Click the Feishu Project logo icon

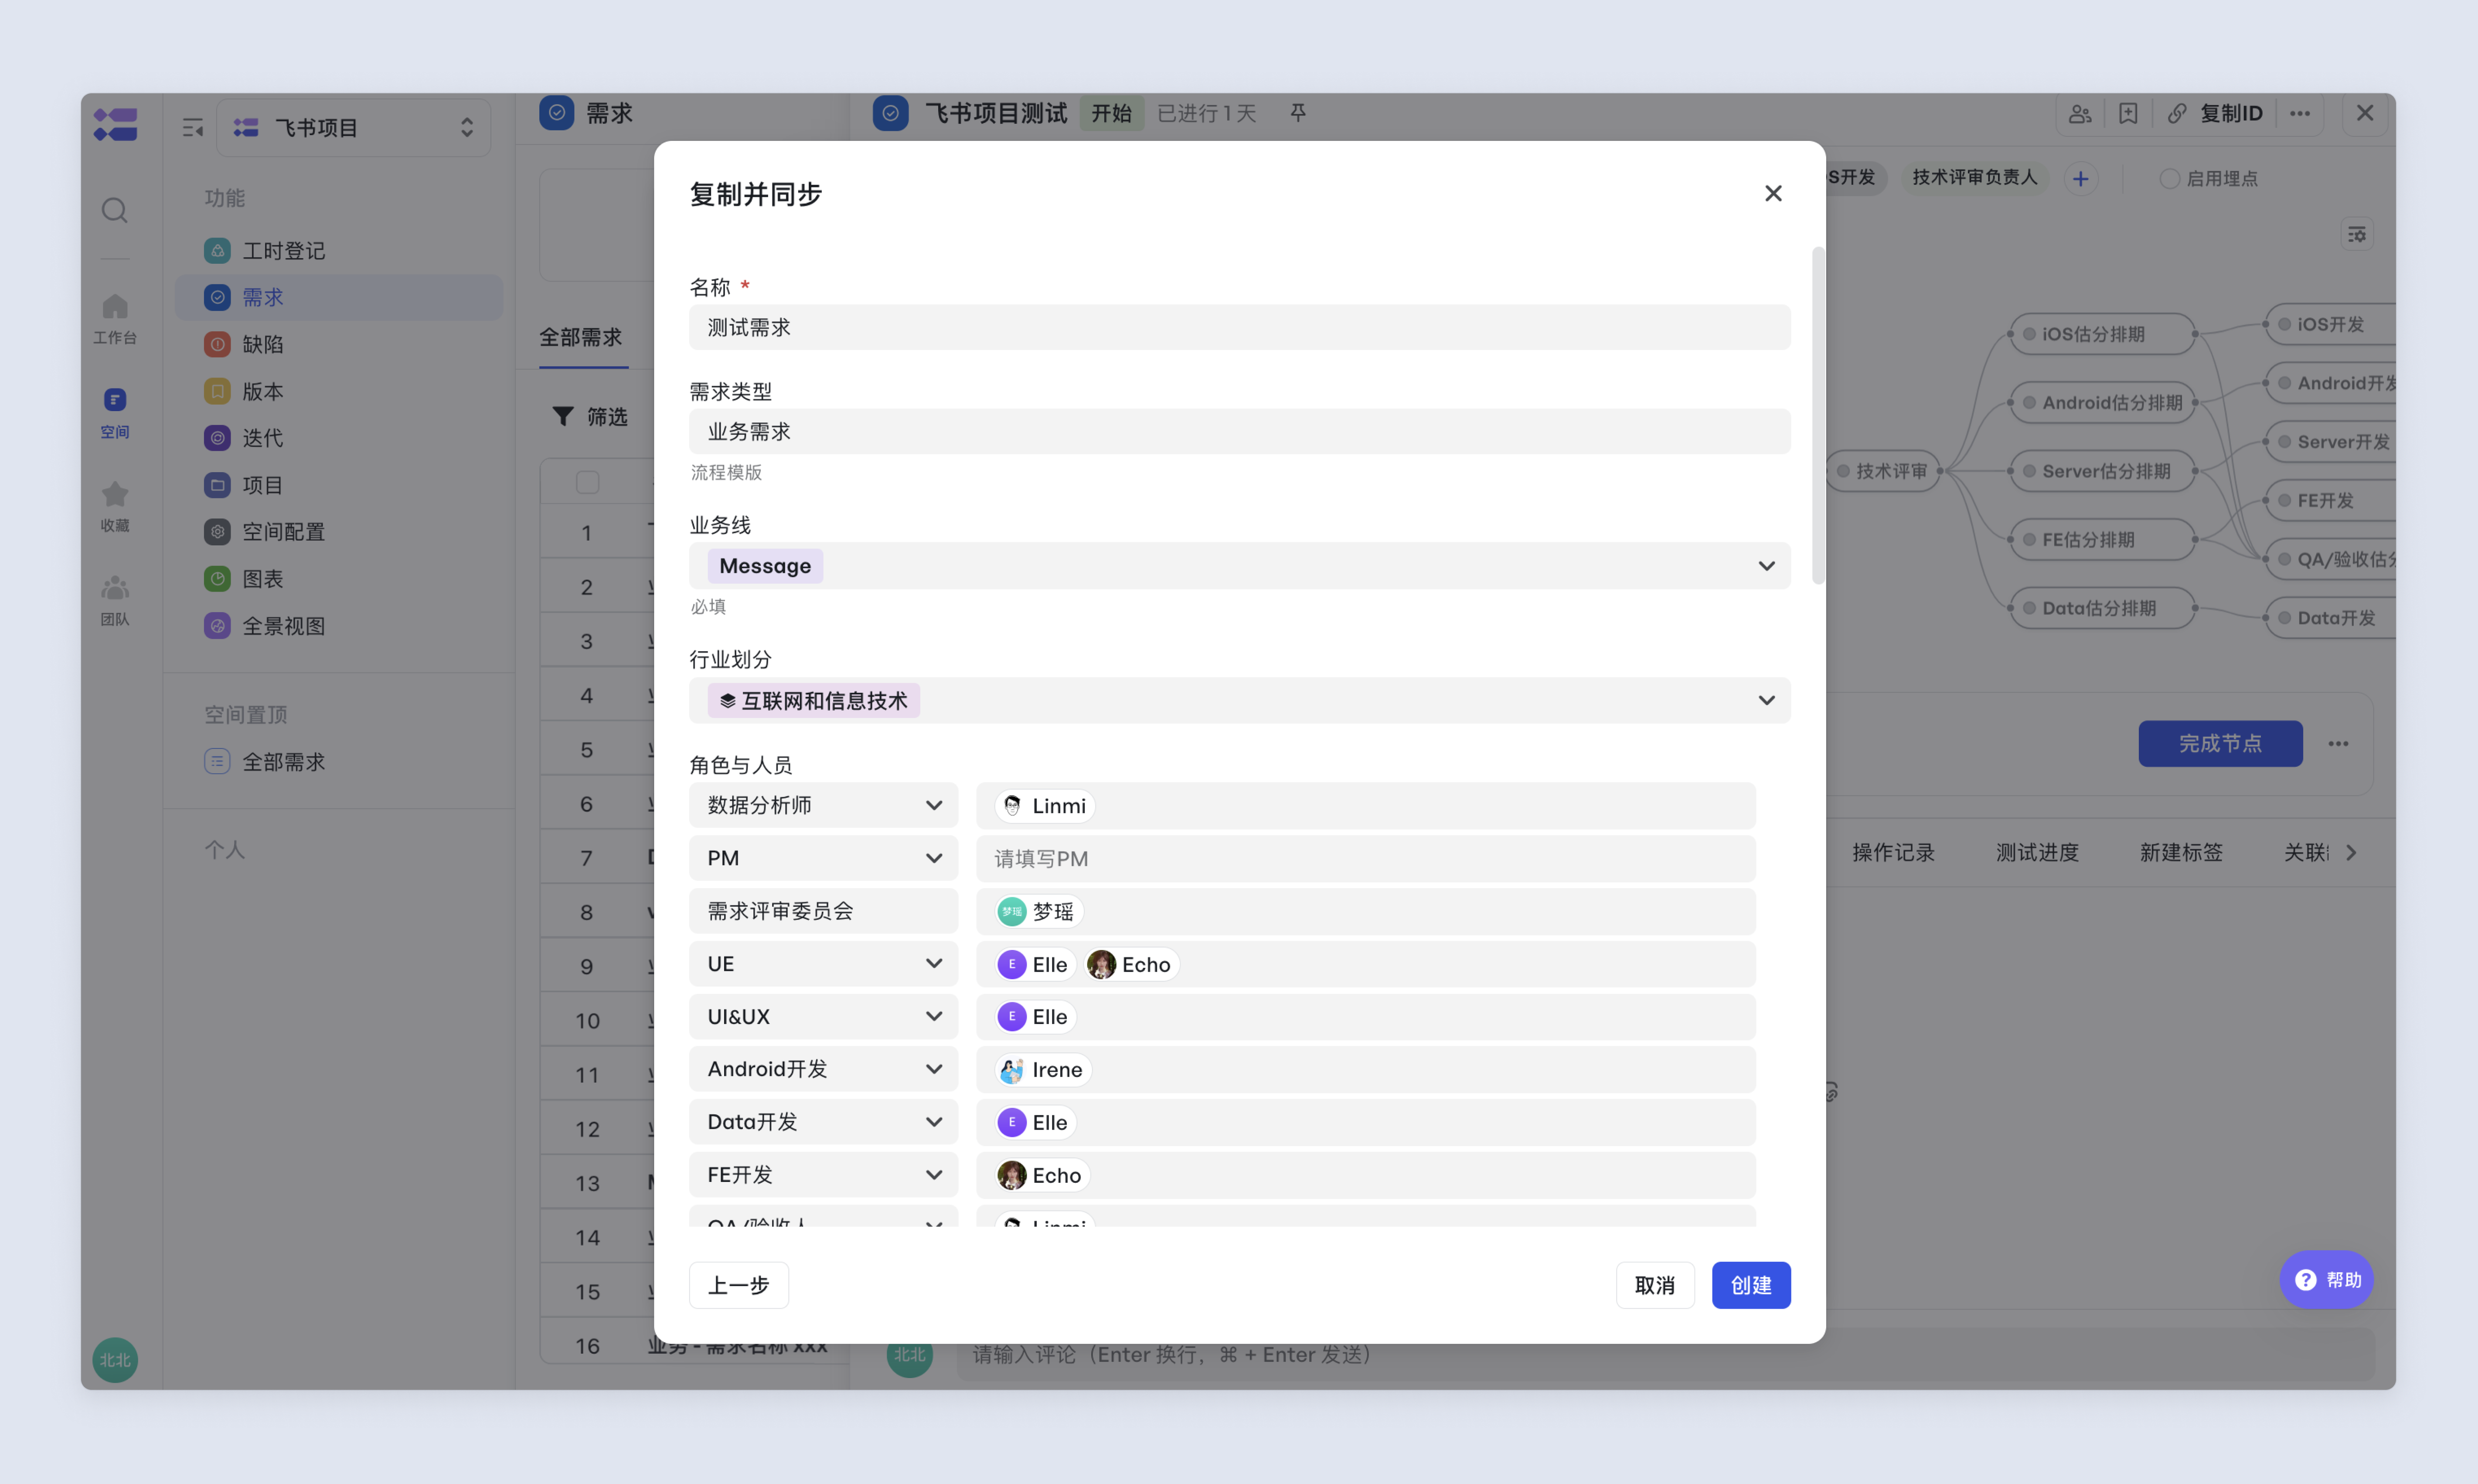pyautogui.click(x=115, y=125)
